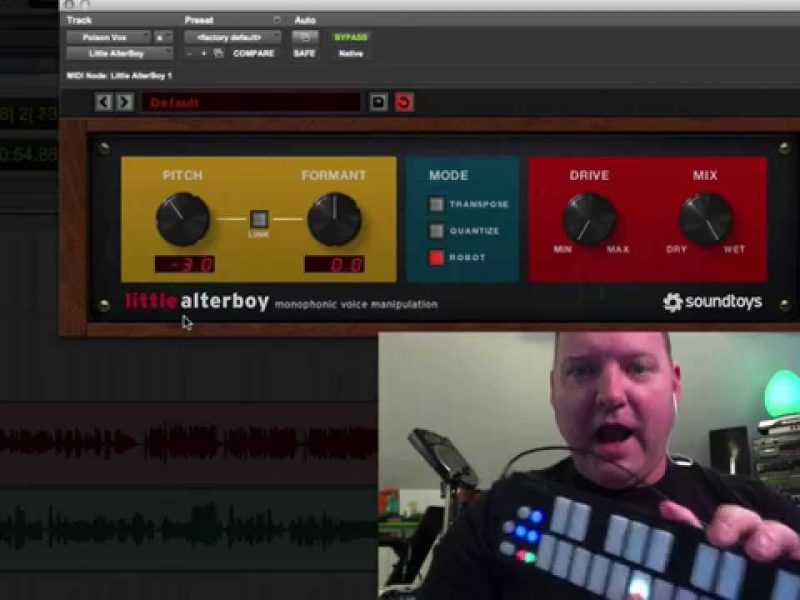Screen dimensions: 800x600
Task: Open the insert position 'a' dropdown
Action: tap(163, 37)
